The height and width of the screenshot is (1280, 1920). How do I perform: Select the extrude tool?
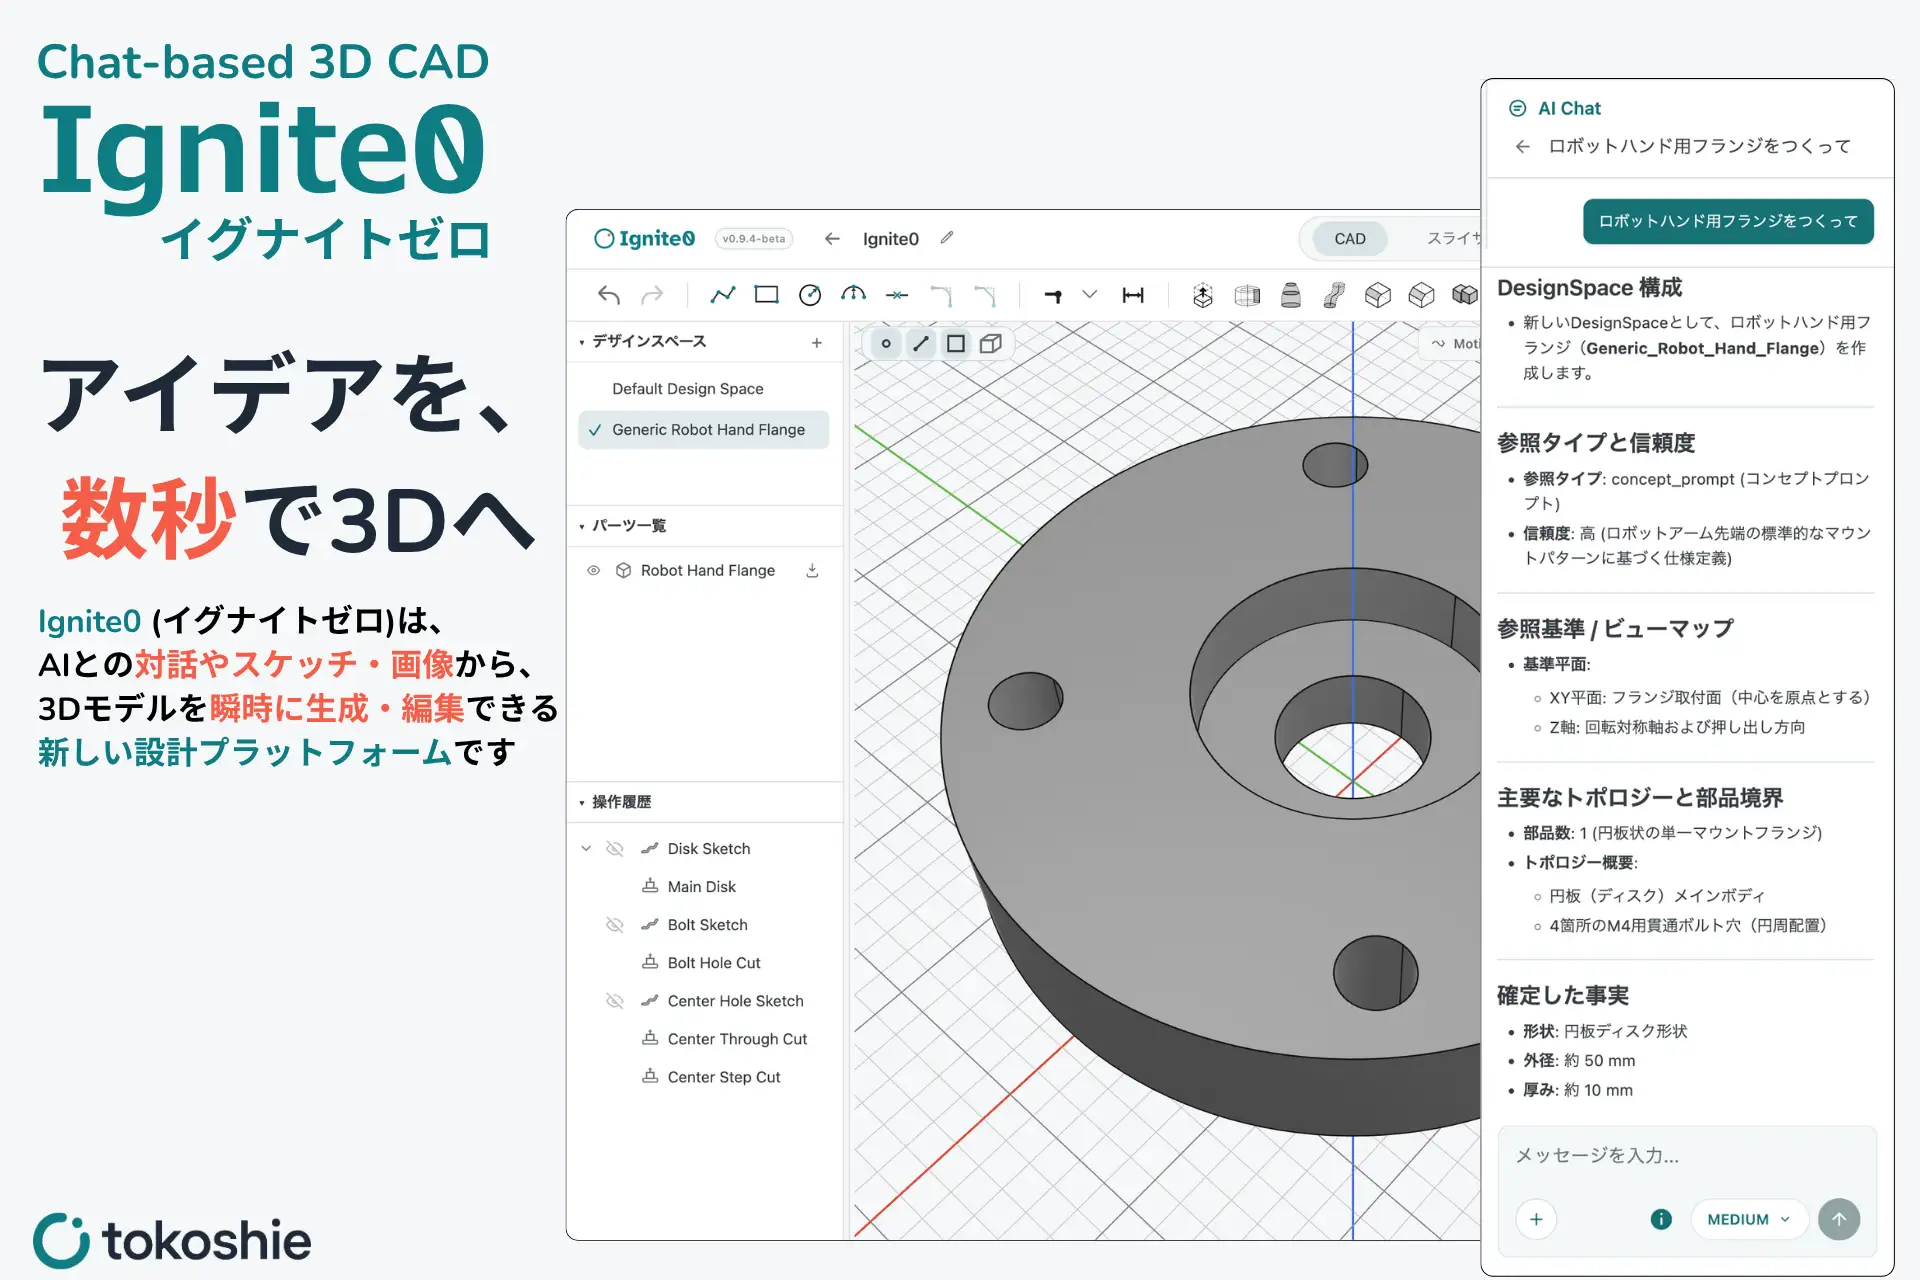click(1203, 295)
